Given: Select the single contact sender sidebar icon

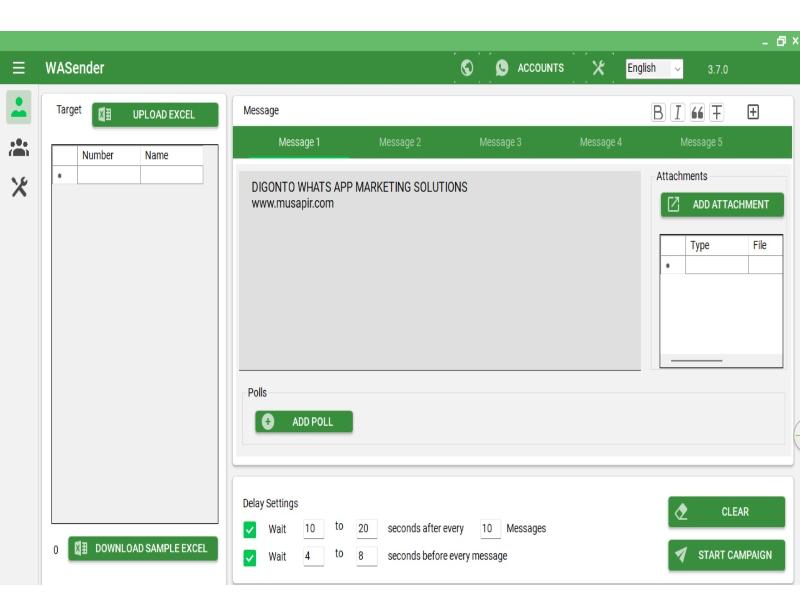Looking at the screenshot, I should coord(18,107).
